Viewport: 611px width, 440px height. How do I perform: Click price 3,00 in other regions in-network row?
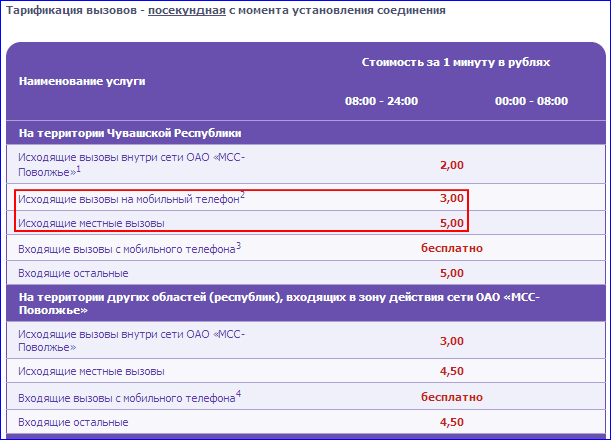click(x=452, y=341)
